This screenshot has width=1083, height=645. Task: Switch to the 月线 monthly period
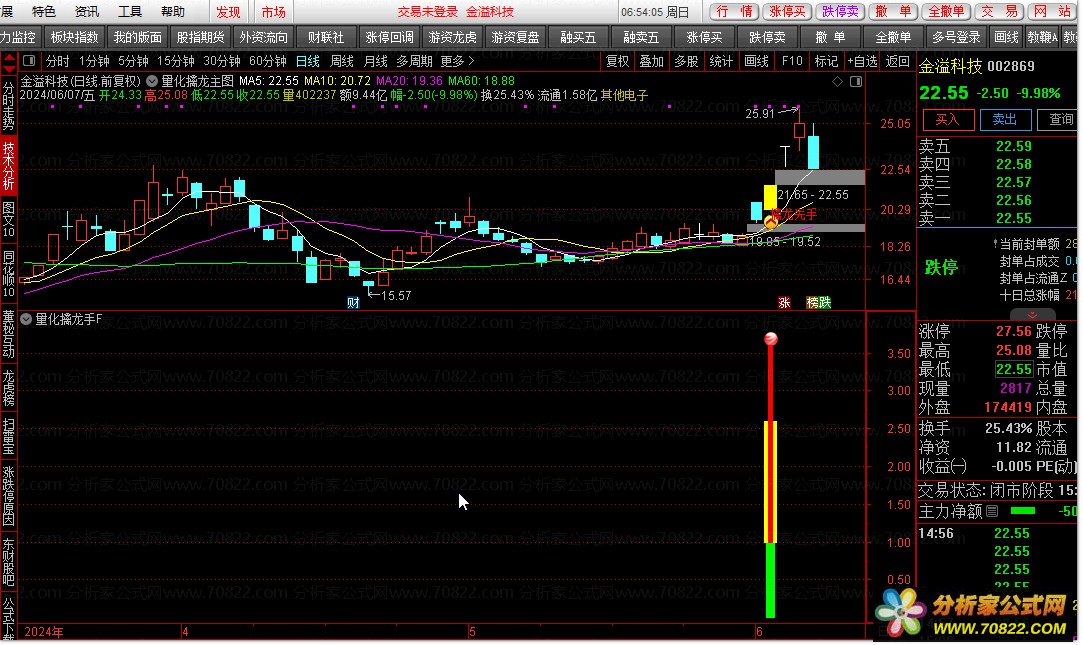[x=375, y=61]
